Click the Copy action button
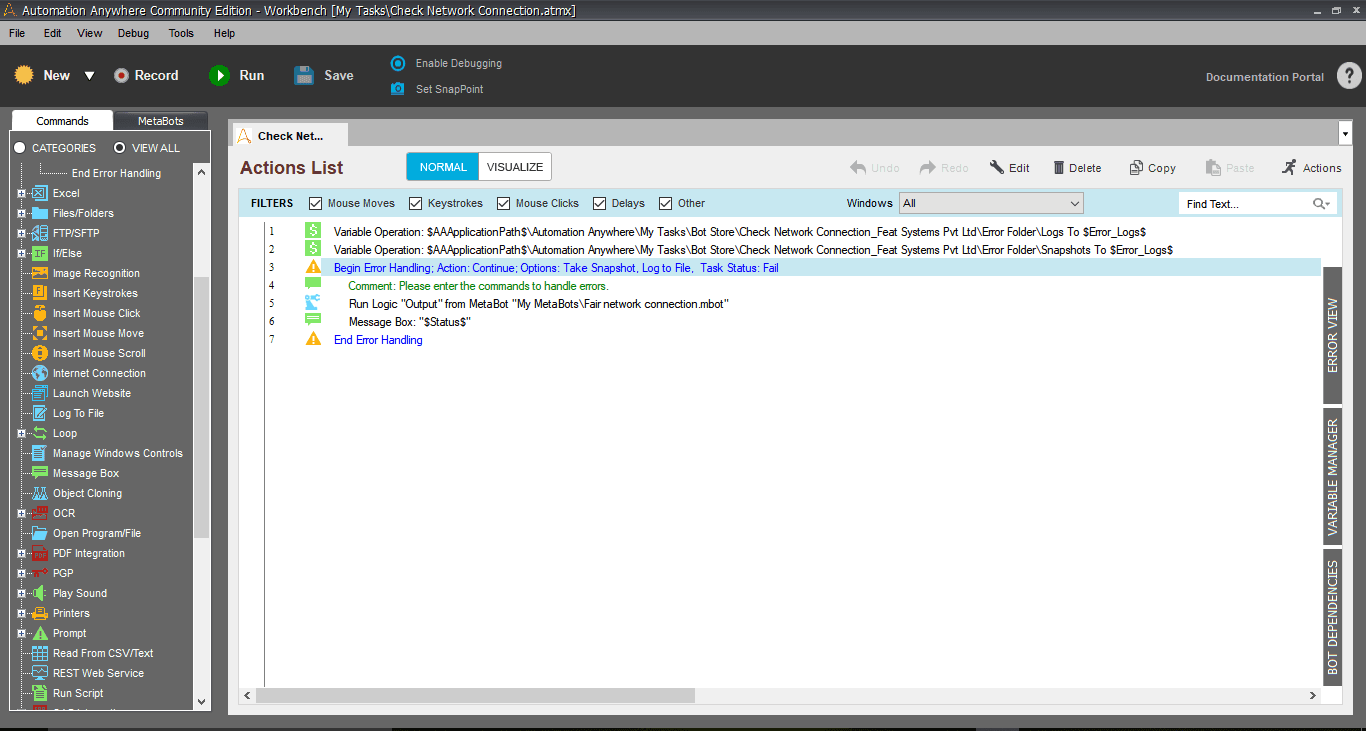The width and height of the screenshot is (1366, 731). coord(1152,168)
